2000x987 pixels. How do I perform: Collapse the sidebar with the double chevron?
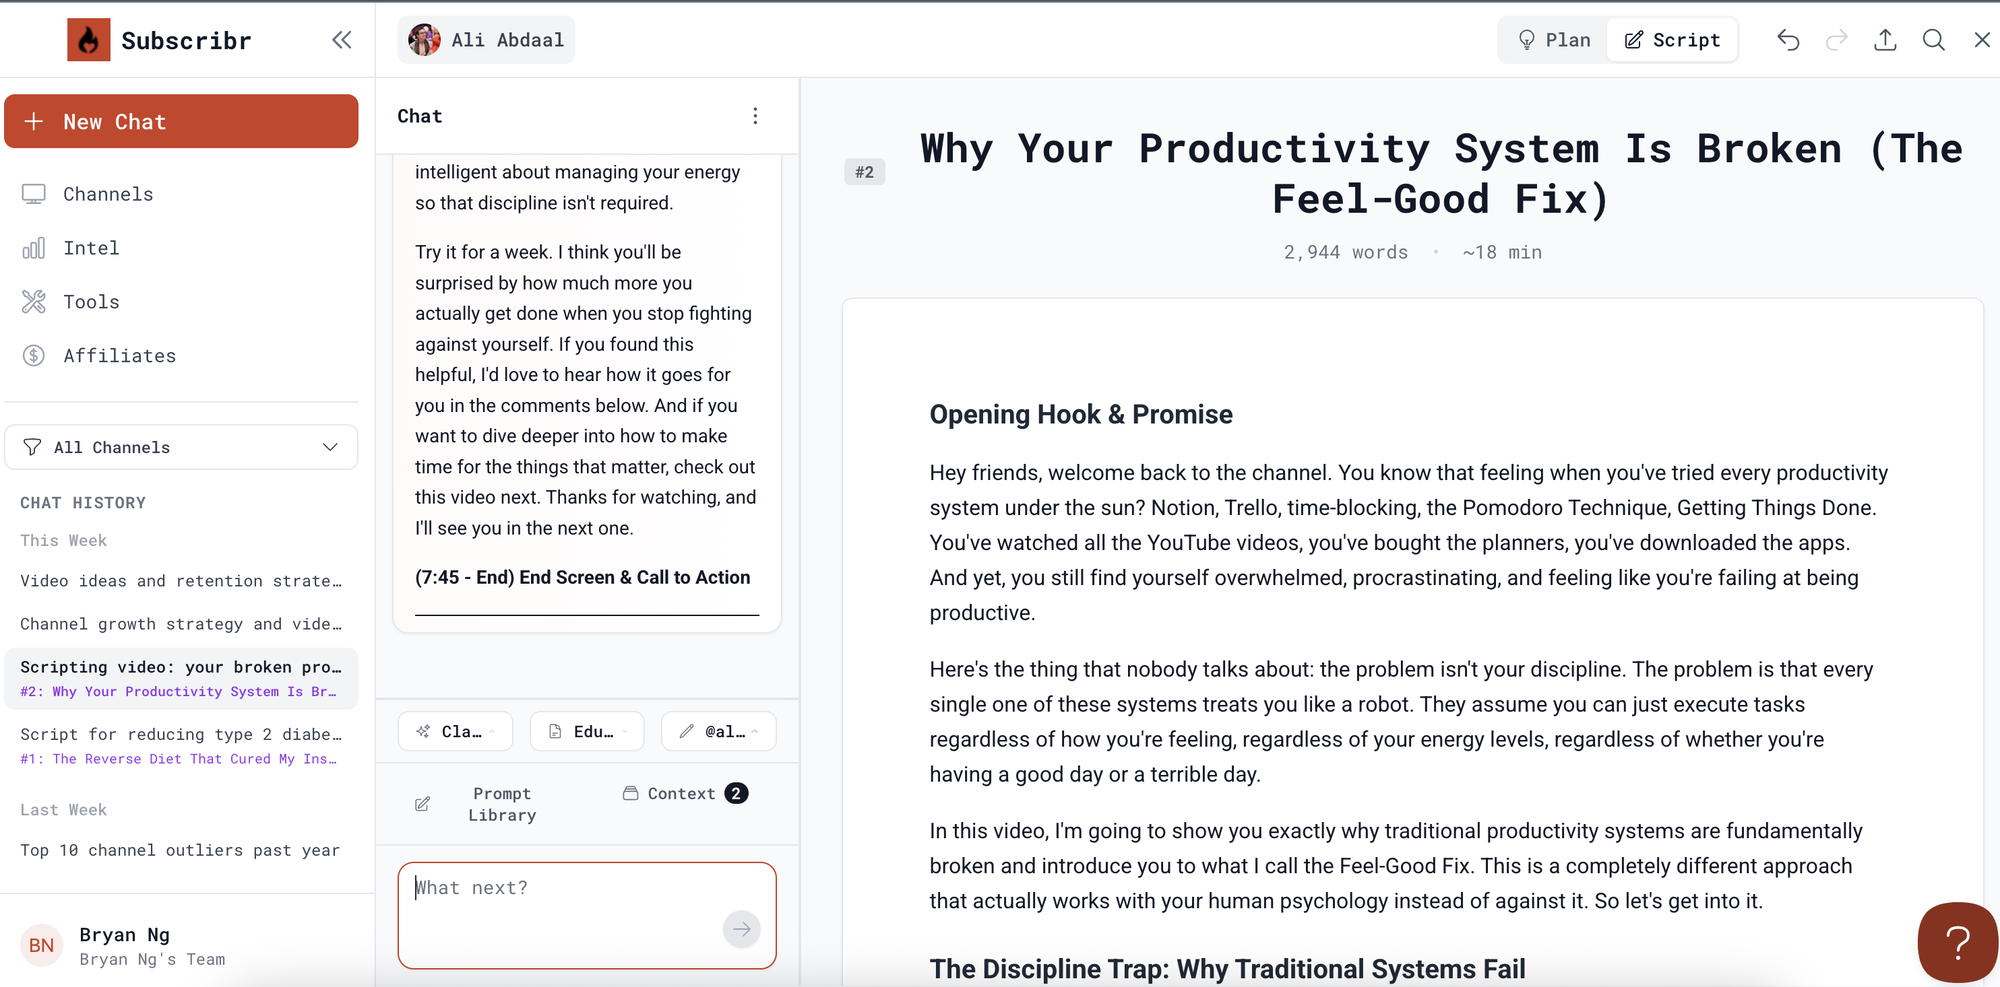click(342, 40)
